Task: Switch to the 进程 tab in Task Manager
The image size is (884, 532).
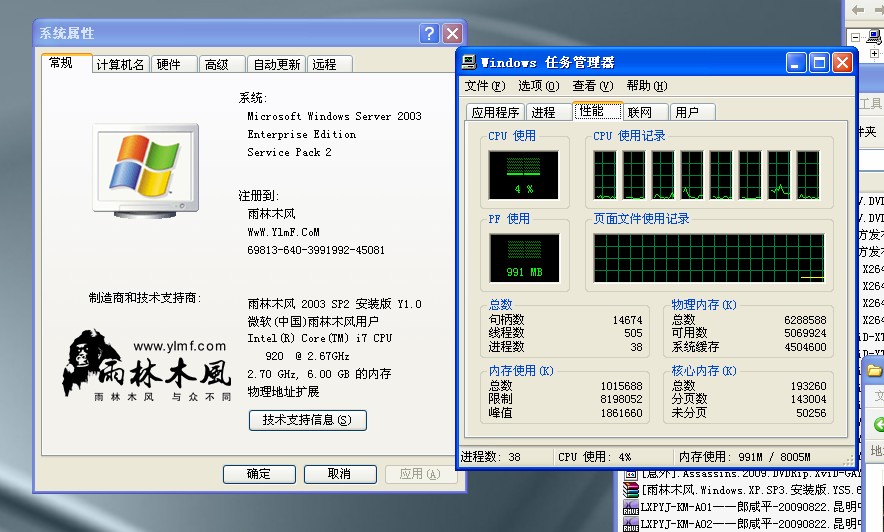Action: 548,112
